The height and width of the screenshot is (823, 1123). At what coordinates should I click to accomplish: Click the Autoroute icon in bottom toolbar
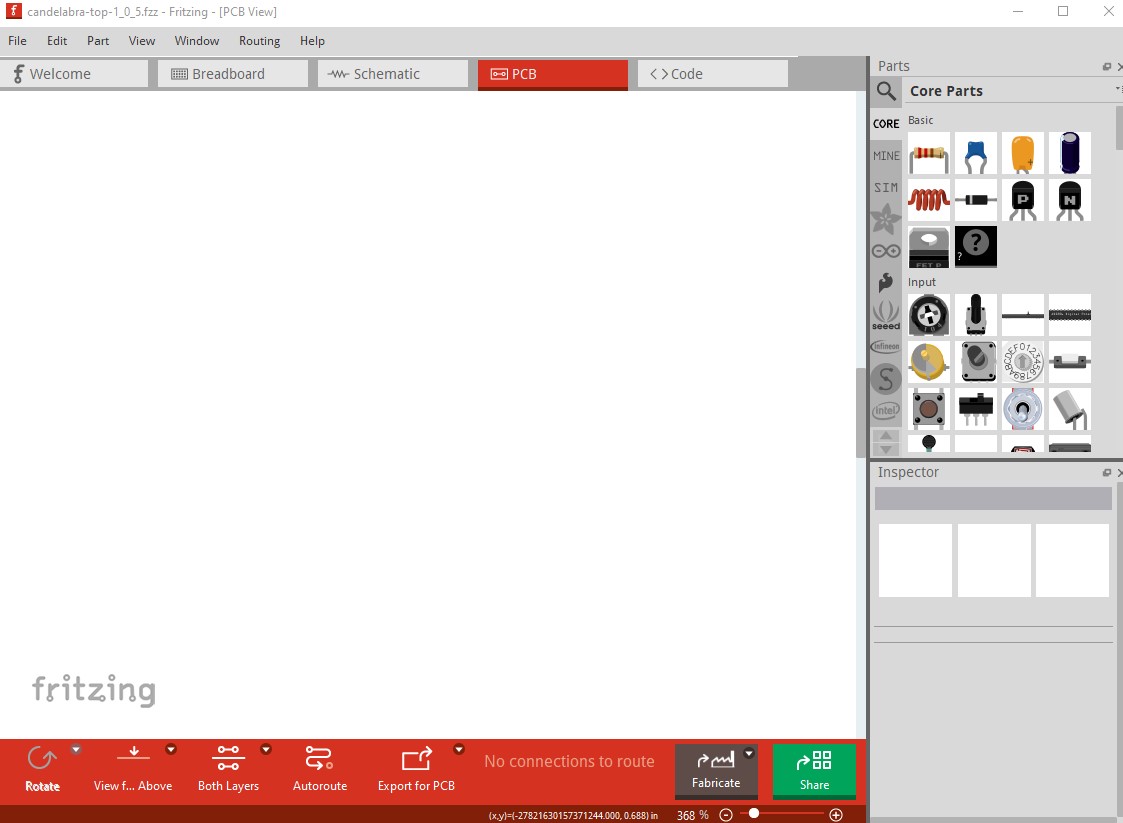pos(319,760)
